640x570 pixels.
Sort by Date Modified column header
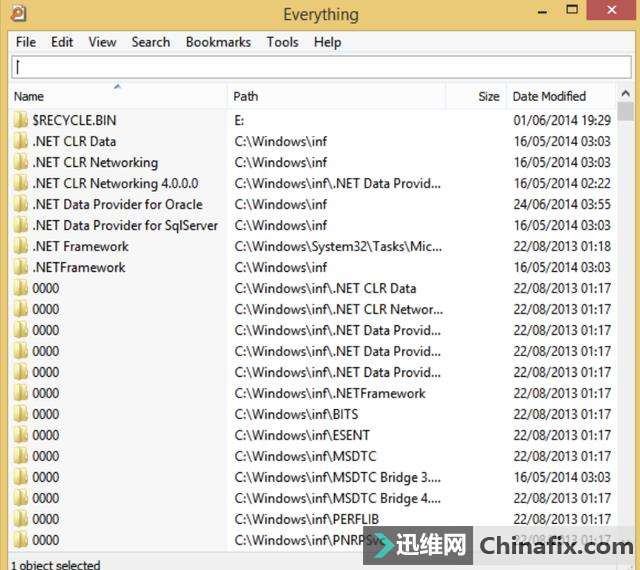[x=561, y=96]
